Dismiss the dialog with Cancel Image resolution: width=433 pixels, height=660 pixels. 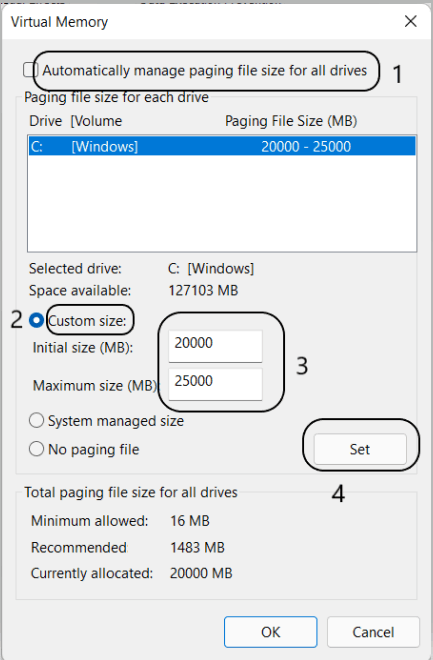click(x=373, y=632)
